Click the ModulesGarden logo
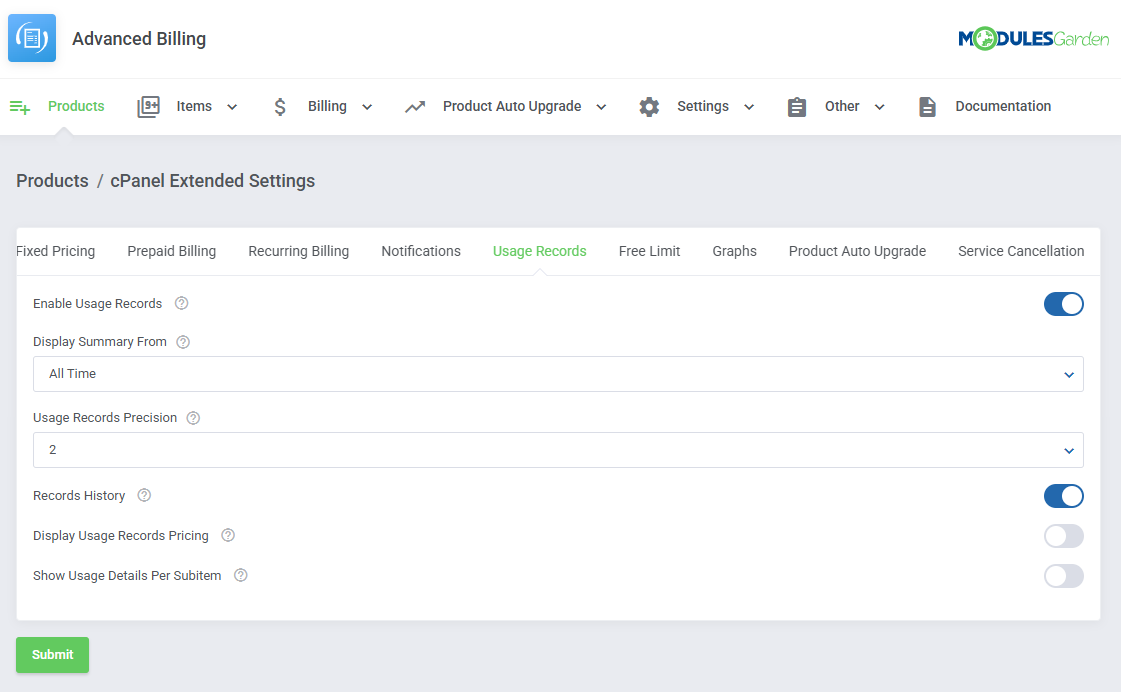The height and width of the screenshot is (692, 1121). pos(1033,39)
